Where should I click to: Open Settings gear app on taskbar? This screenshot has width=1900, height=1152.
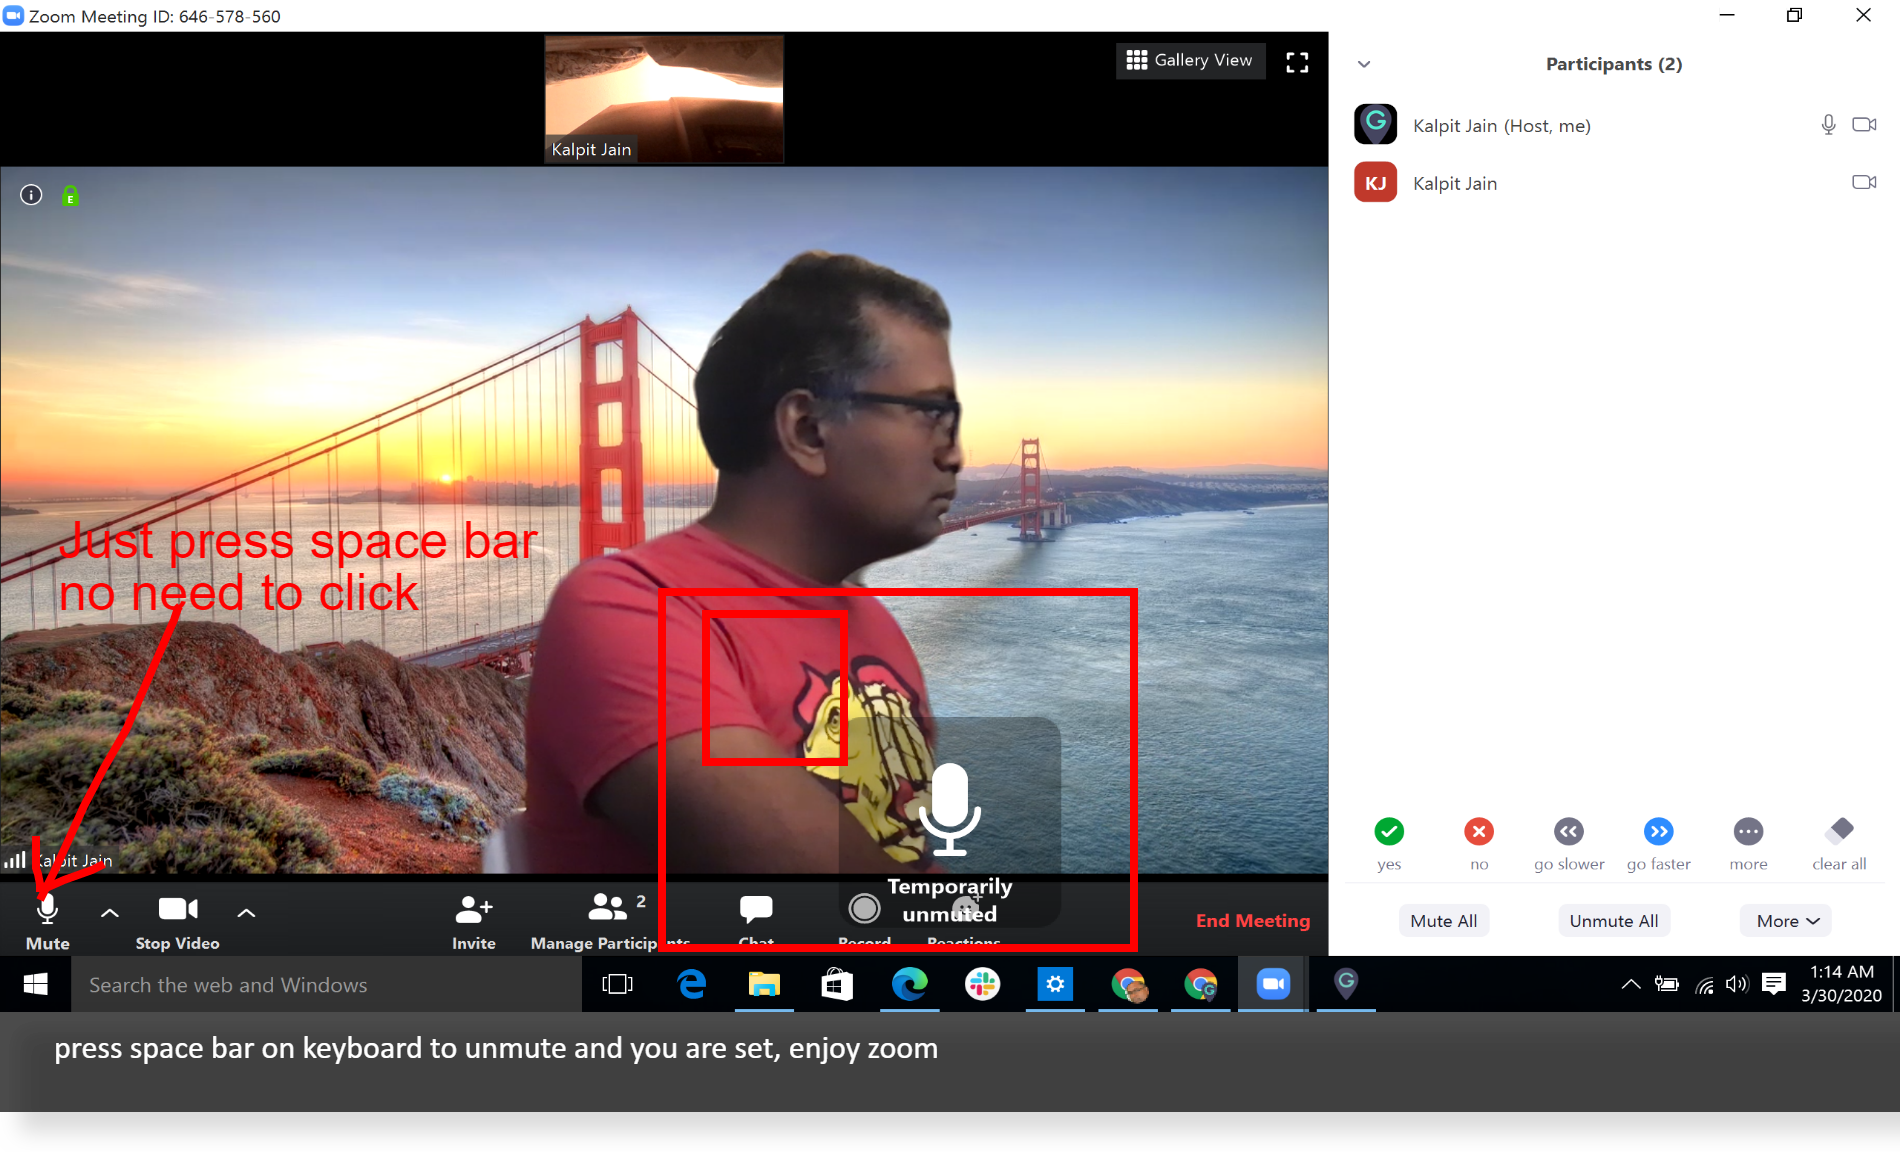tap(1055, 984)
